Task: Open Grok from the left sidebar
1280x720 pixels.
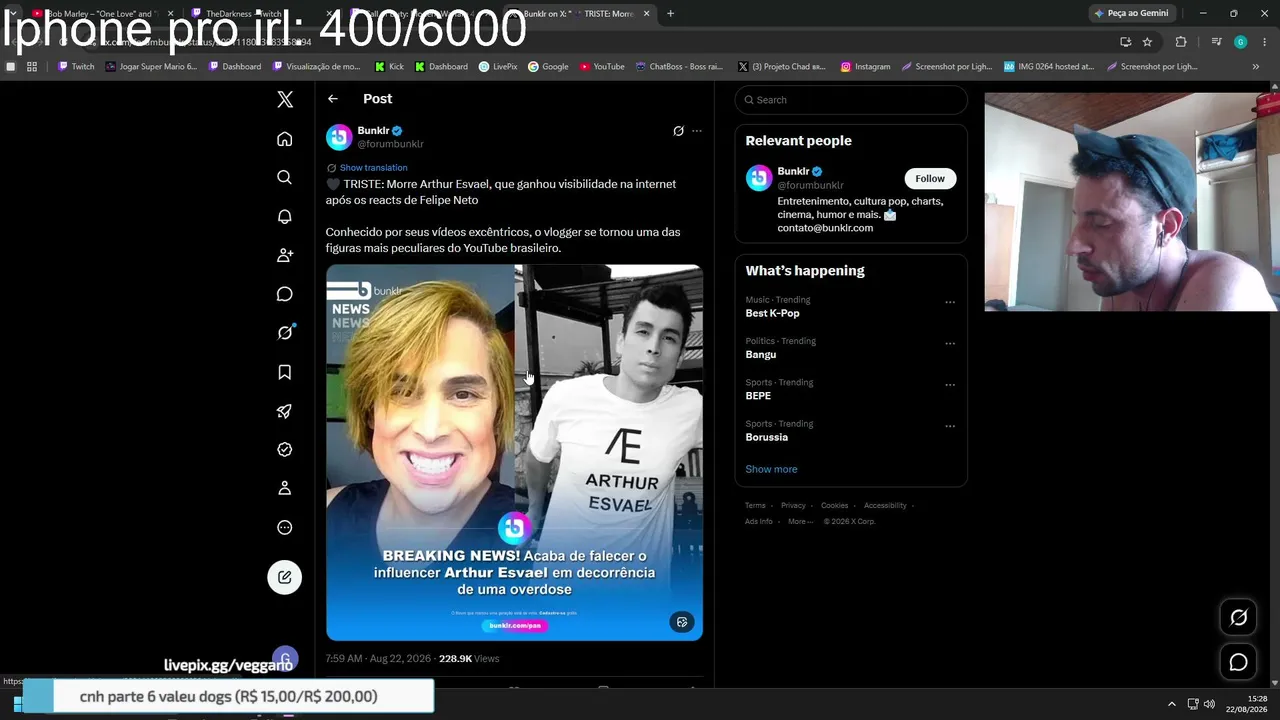Action: [285, 333]
